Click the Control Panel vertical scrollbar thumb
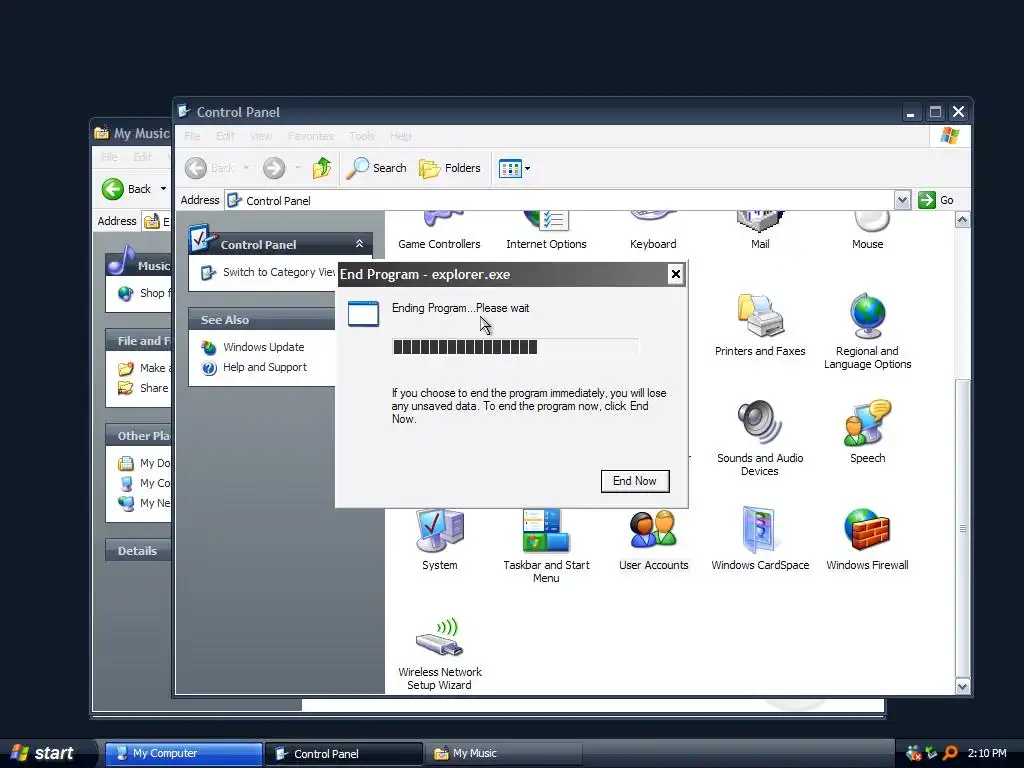This screenshot has height=768, width=1024. (x=962, y=528)
